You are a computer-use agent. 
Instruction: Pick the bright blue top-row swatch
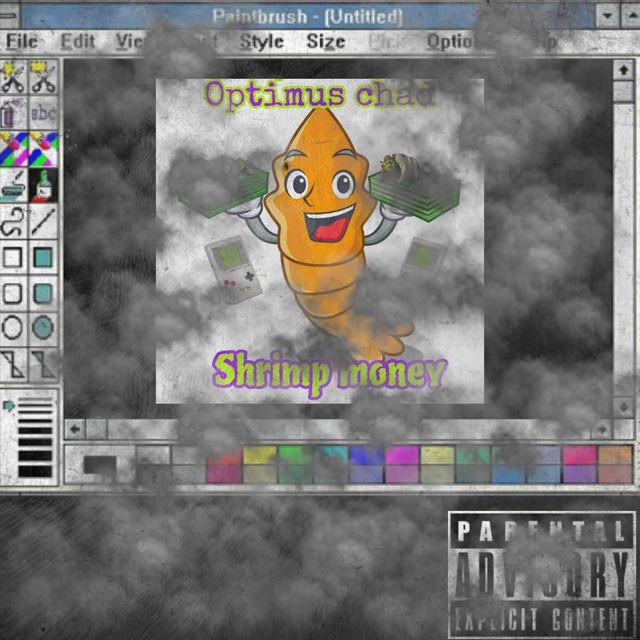point(367,456)
